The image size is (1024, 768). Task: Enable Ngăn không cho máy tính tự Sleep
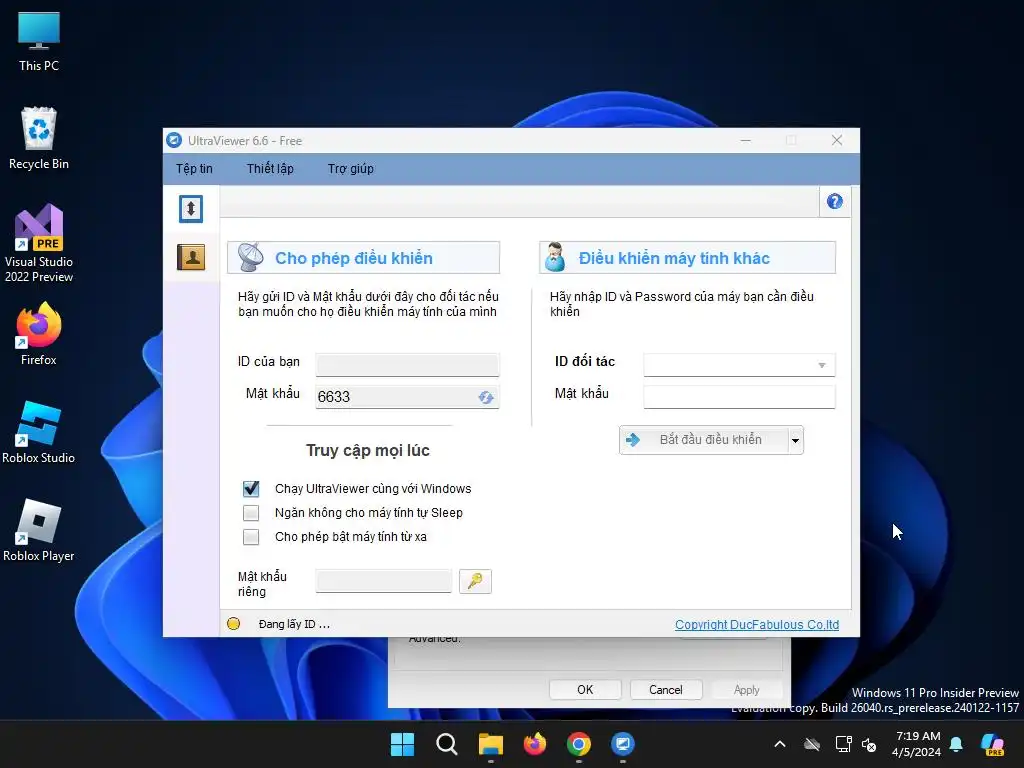point(251,513)
